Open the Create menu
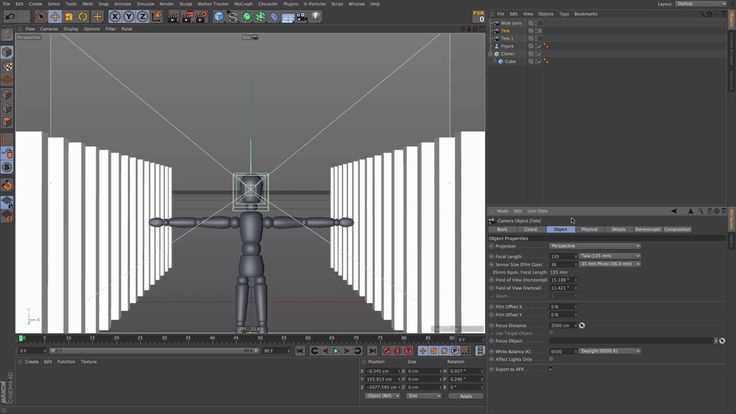 coord(36,4)
